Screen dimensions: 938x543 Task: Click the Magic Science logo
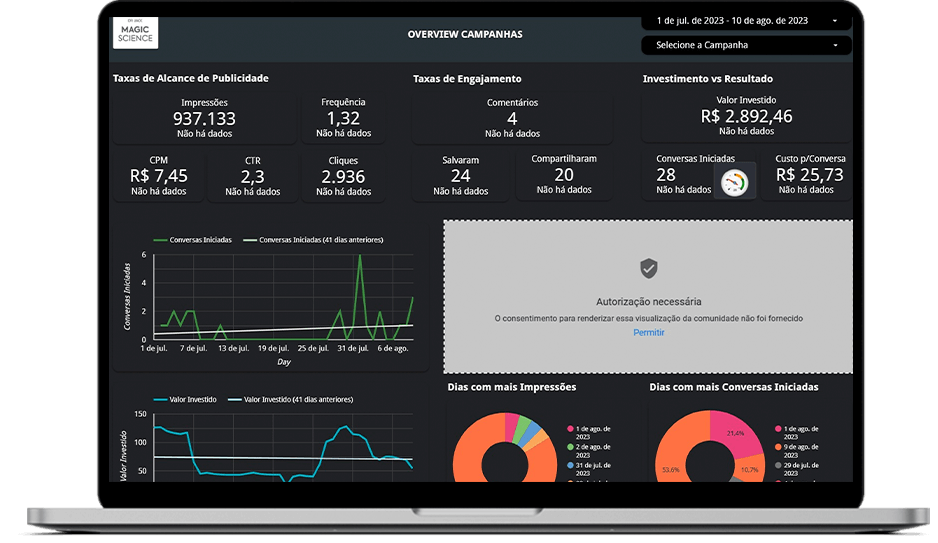[135, 32]
